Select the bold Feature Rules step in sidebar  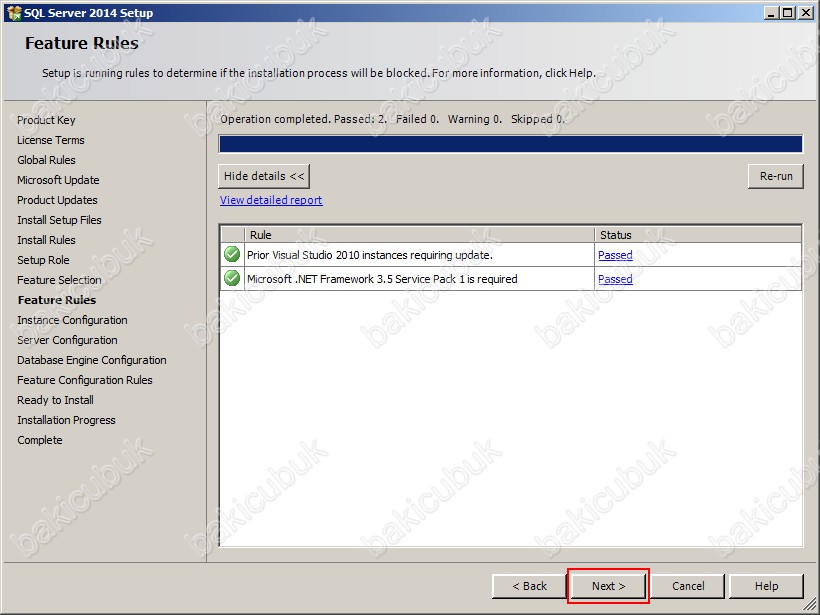point(56,300)
